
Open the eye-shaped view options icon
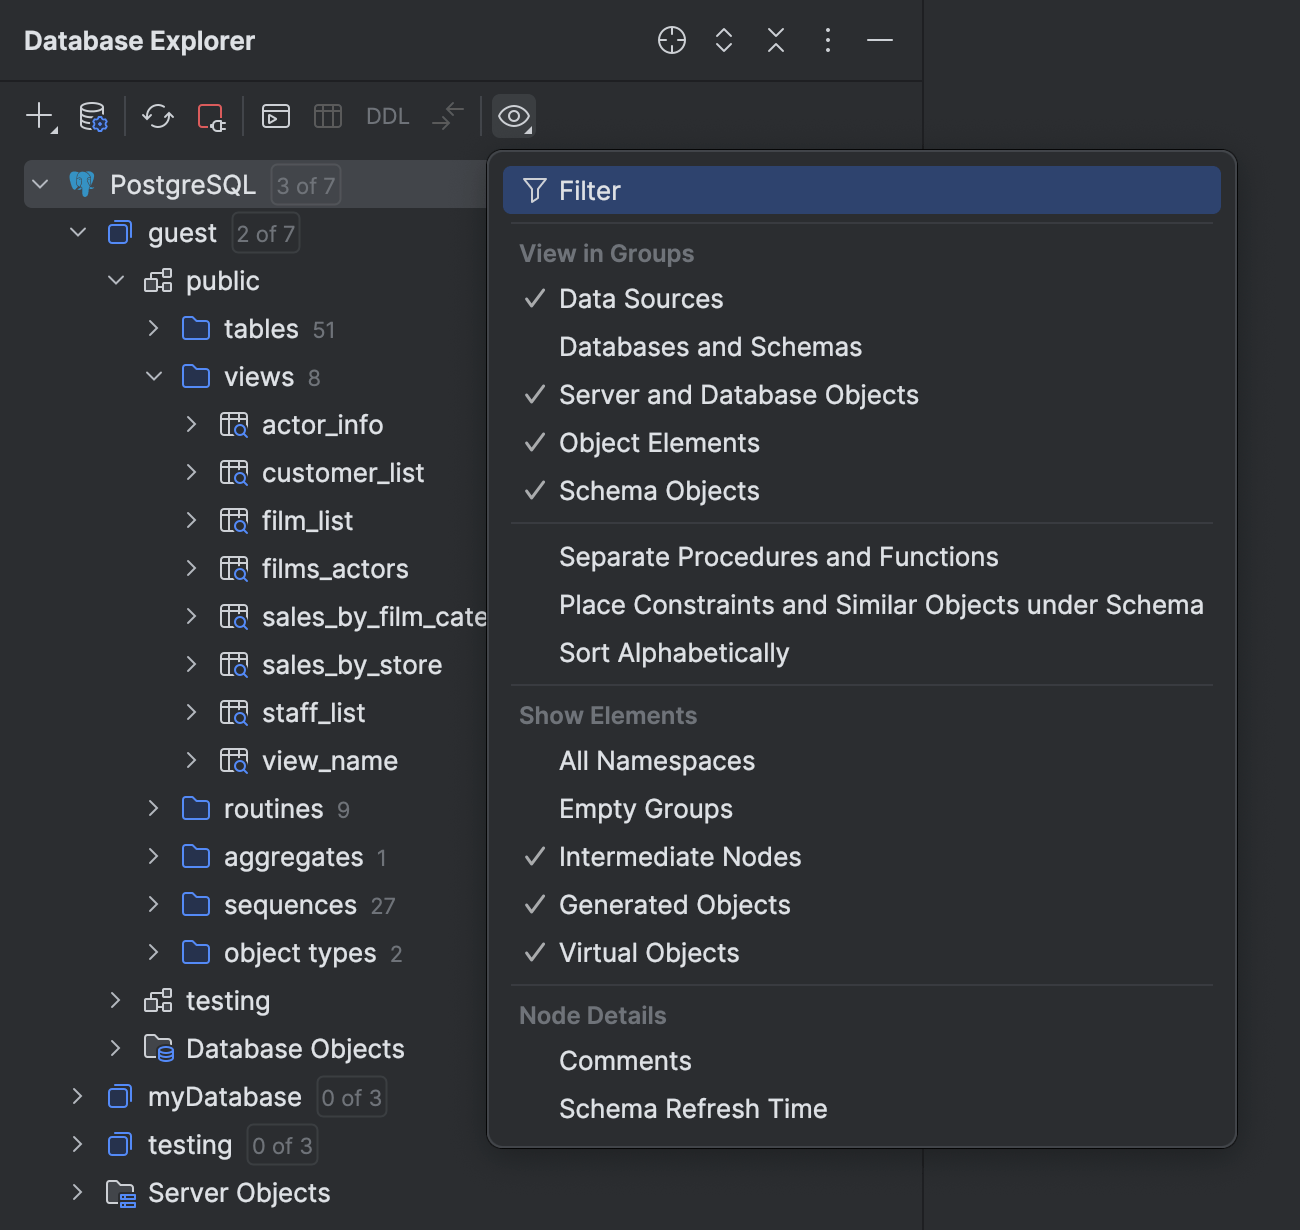click(513, 117)
